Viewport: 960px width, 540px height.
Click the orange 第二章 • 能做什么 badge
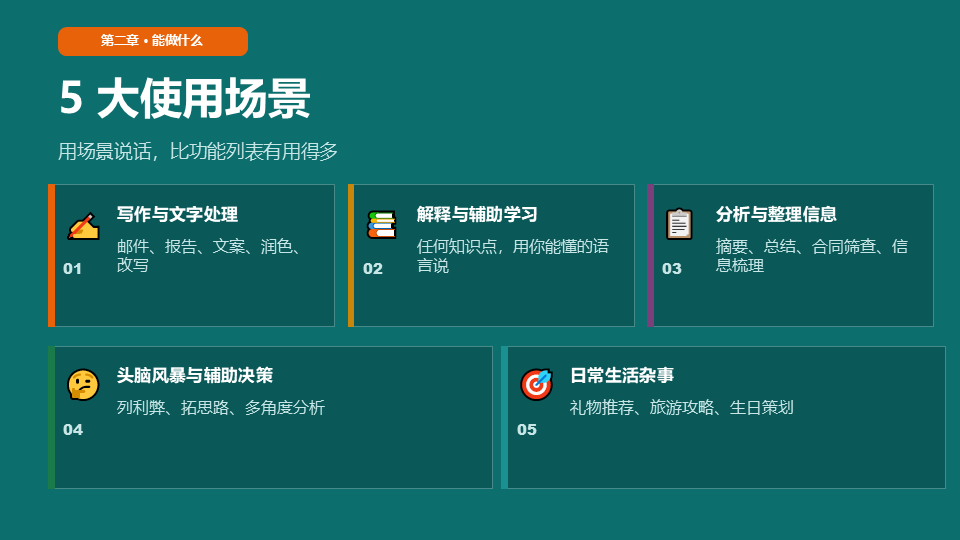tap(152, 41)
